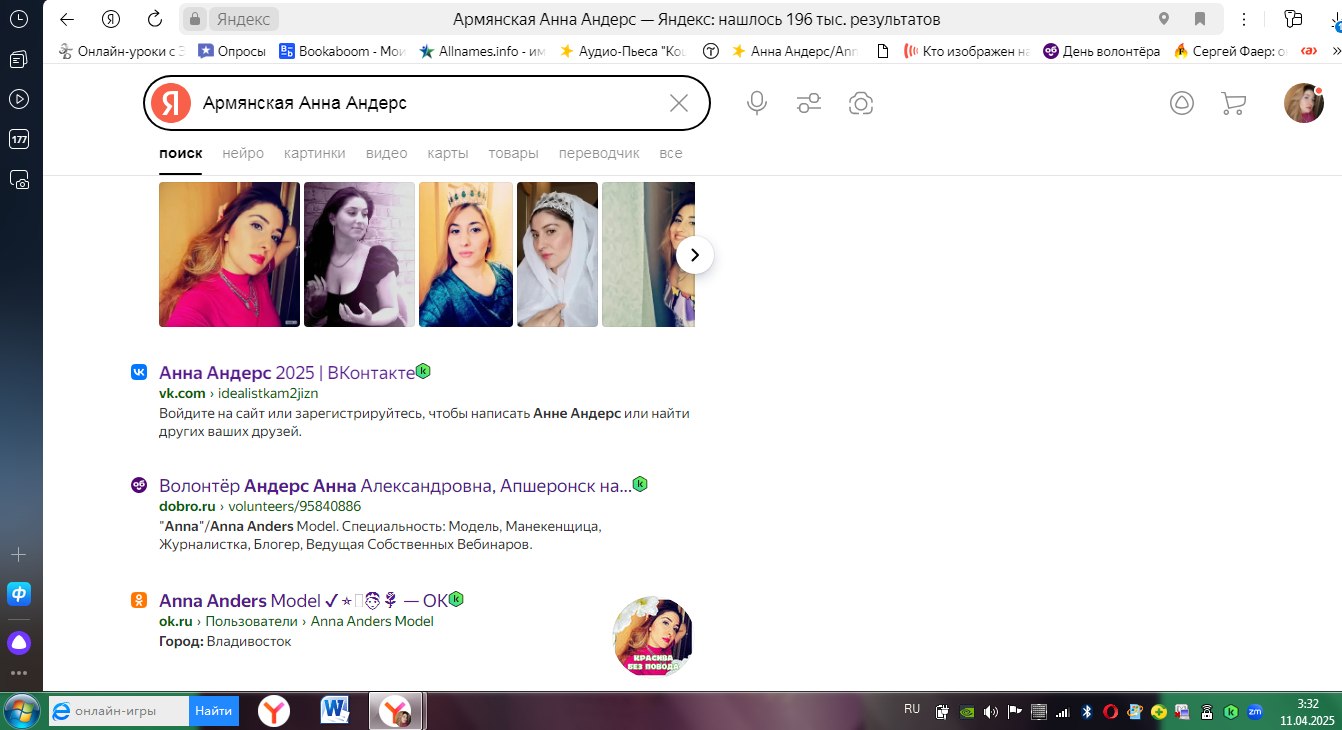Switch to the карты tab
Image resolution: width=1342 pixels, height=730 pixels.
click(448, 153)
